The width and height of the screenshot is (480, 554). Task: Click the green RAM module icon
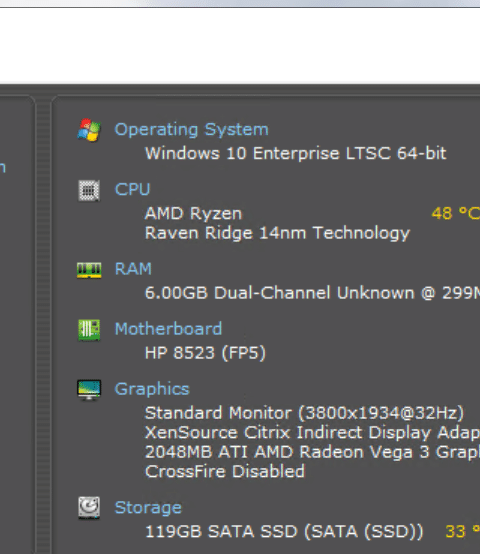tap(89, 270)
